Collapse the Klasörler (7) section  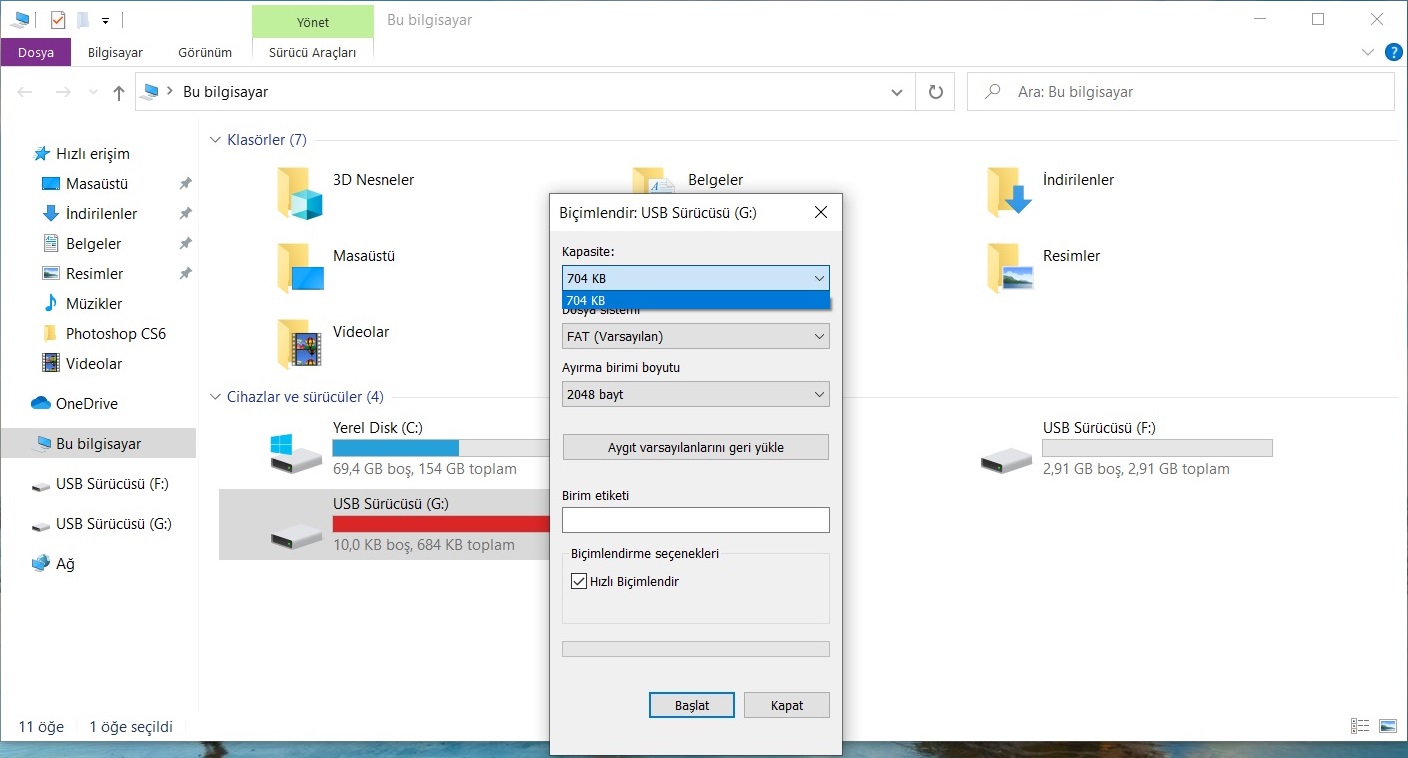[x=215, y=140]
